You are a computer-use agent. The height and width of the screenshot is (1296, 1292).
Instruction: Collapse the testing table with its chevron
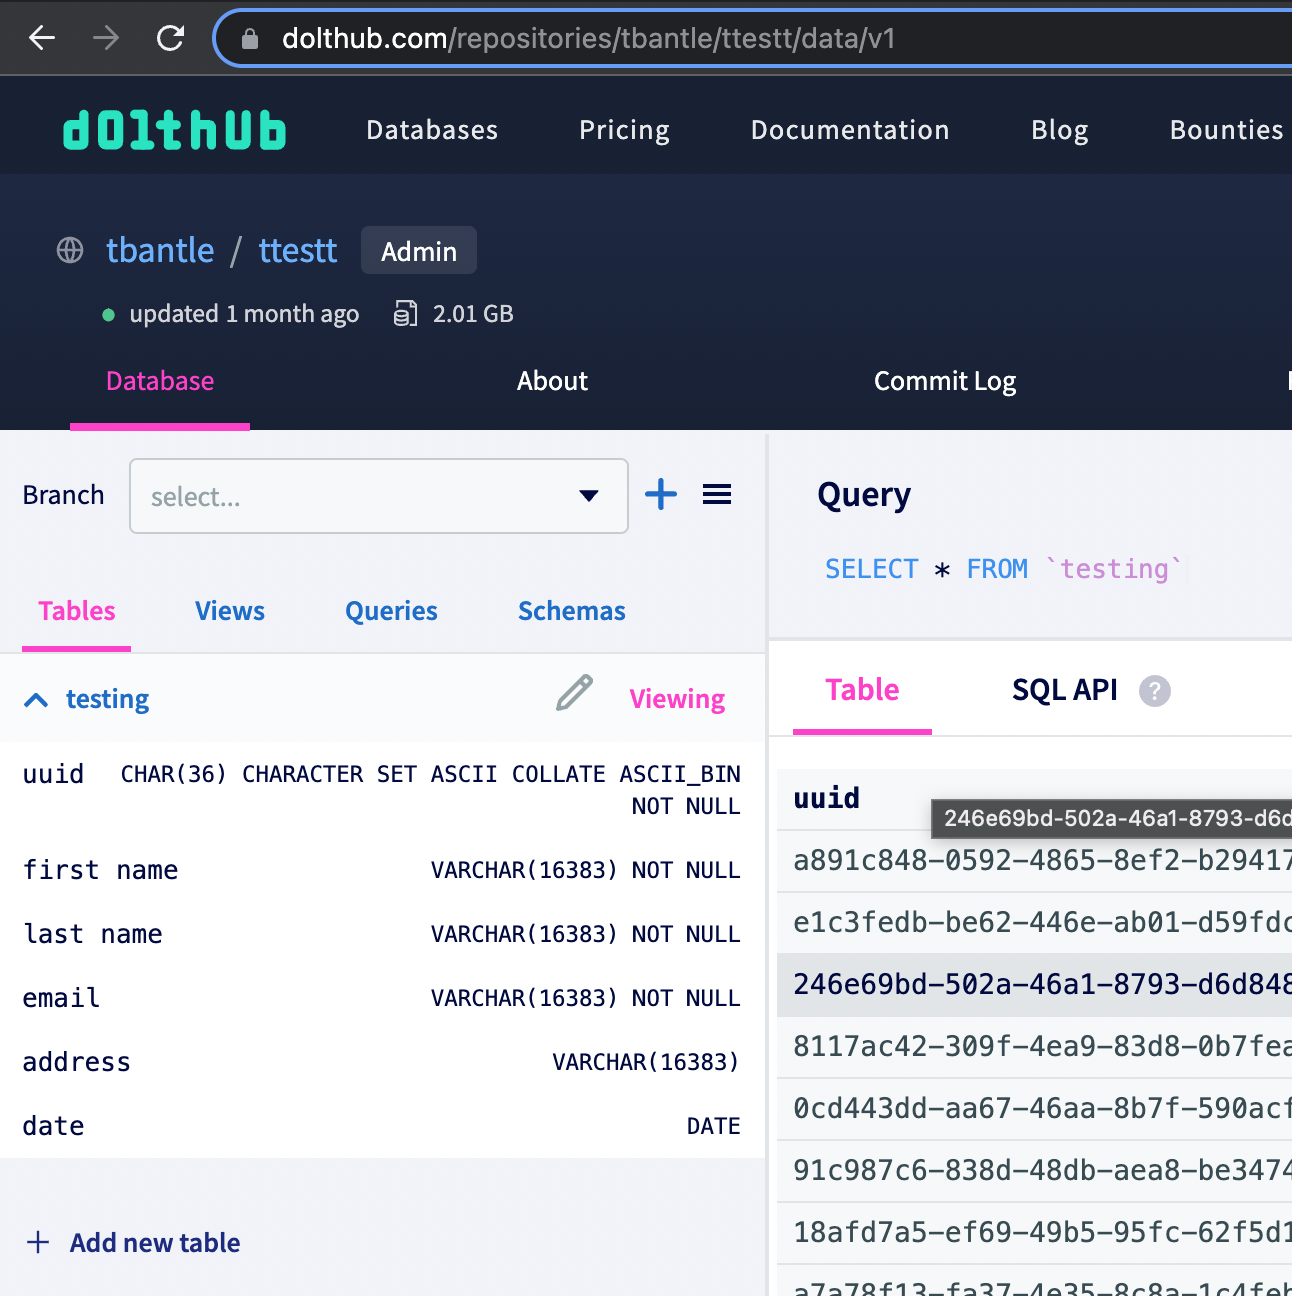[36, 700]
